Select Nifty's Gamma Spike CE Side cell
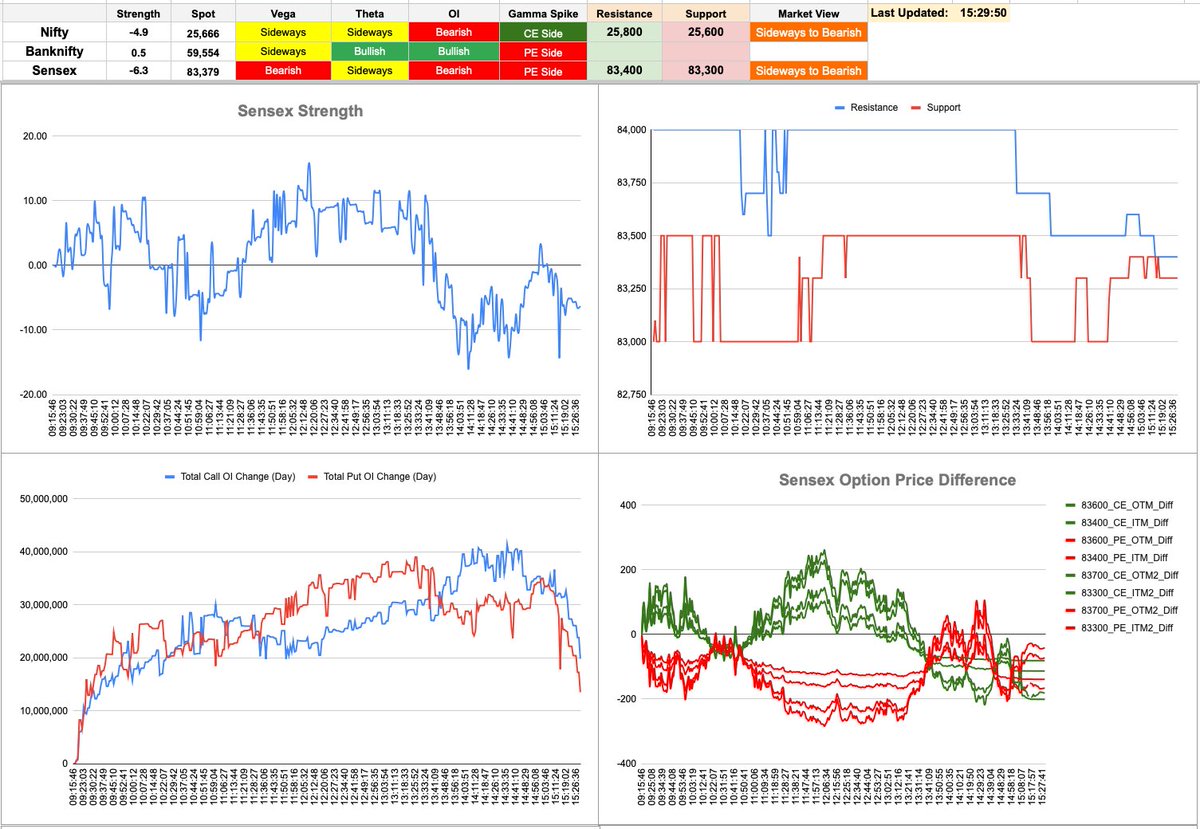The image size is (1200, 829). point(543,32)
